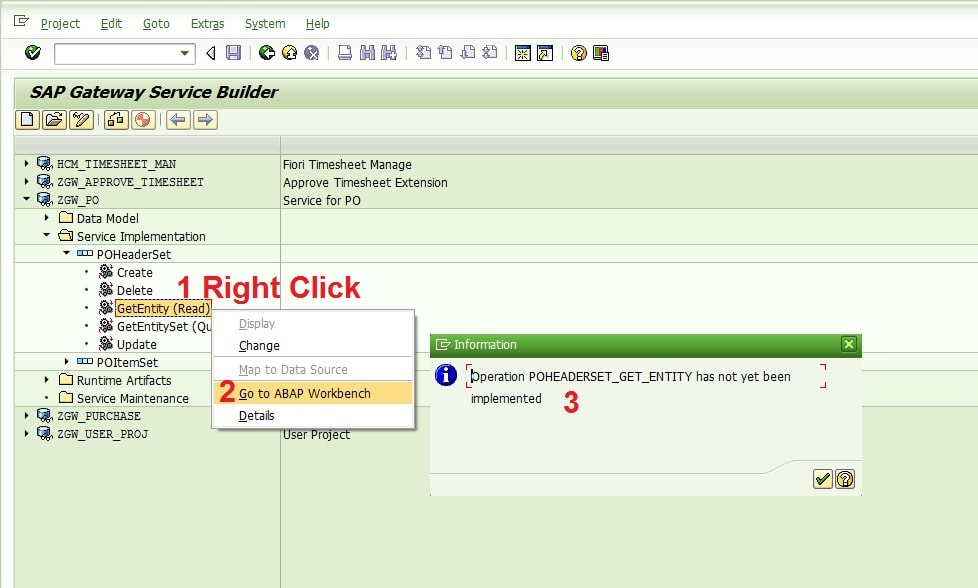Click into the transaction command field

pos(117,54)
